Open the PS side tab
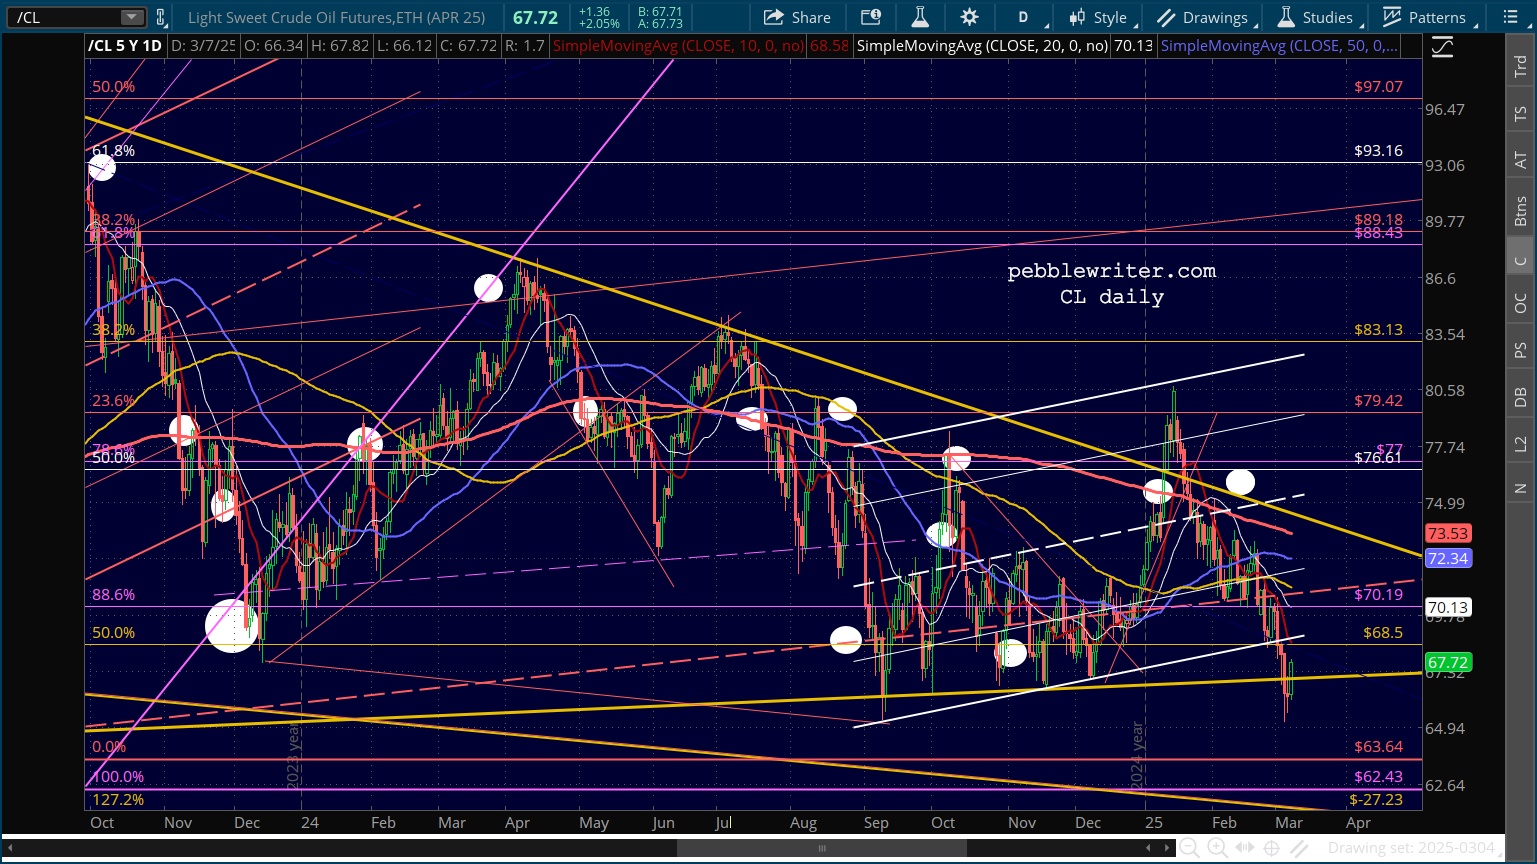This screenshot has height=864, width=1537. click(1520, 350)
